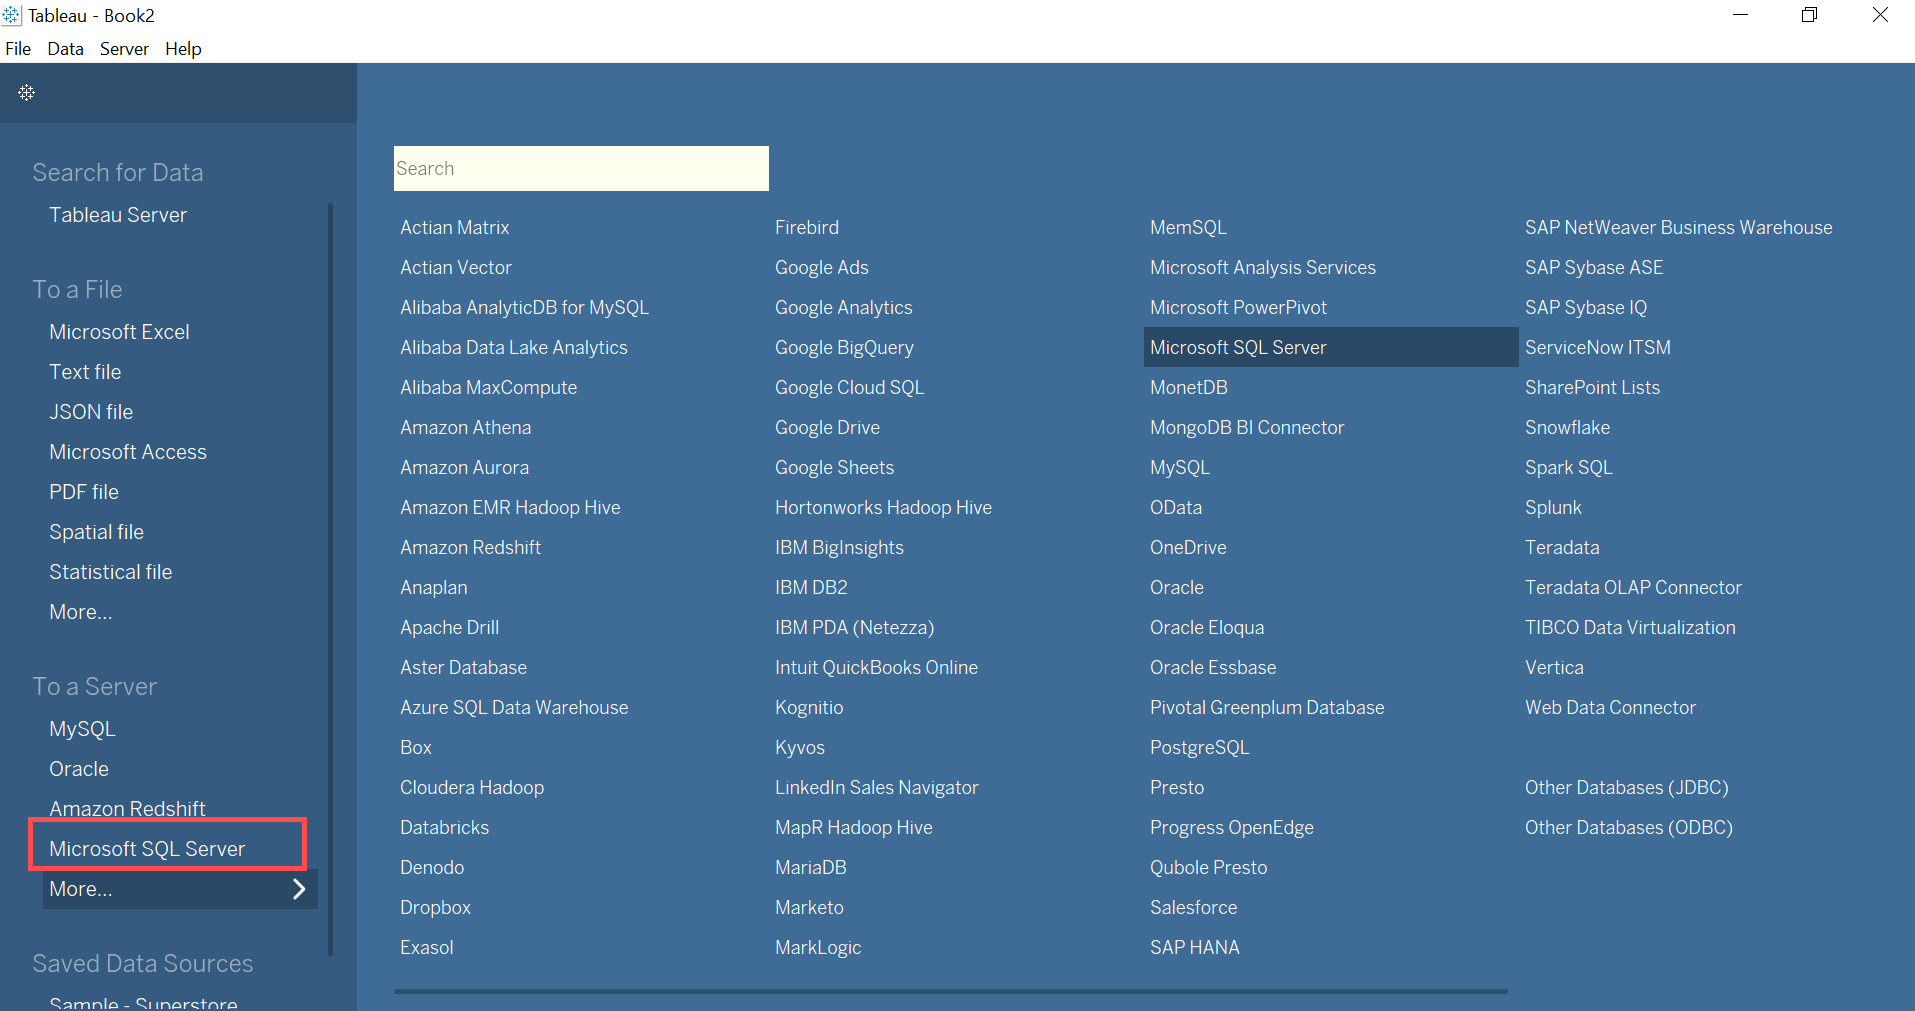Select PDF file connection

[x=84, y=492]
